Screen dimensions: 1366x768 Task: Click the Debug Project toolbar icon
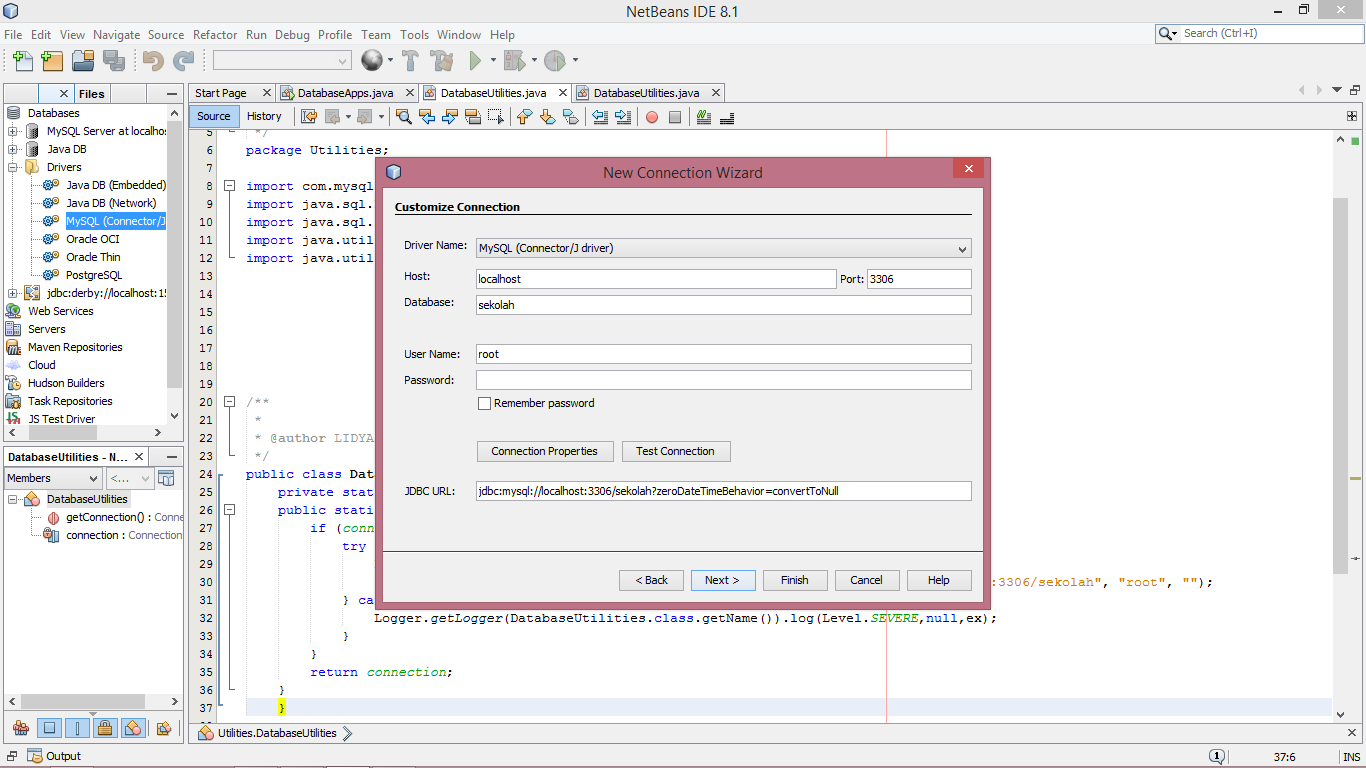pos(514,61)
